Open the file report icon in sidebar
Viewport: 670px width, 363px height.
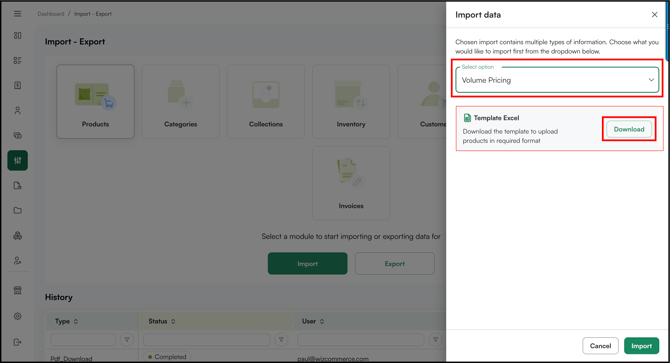[x=18, y=185]
